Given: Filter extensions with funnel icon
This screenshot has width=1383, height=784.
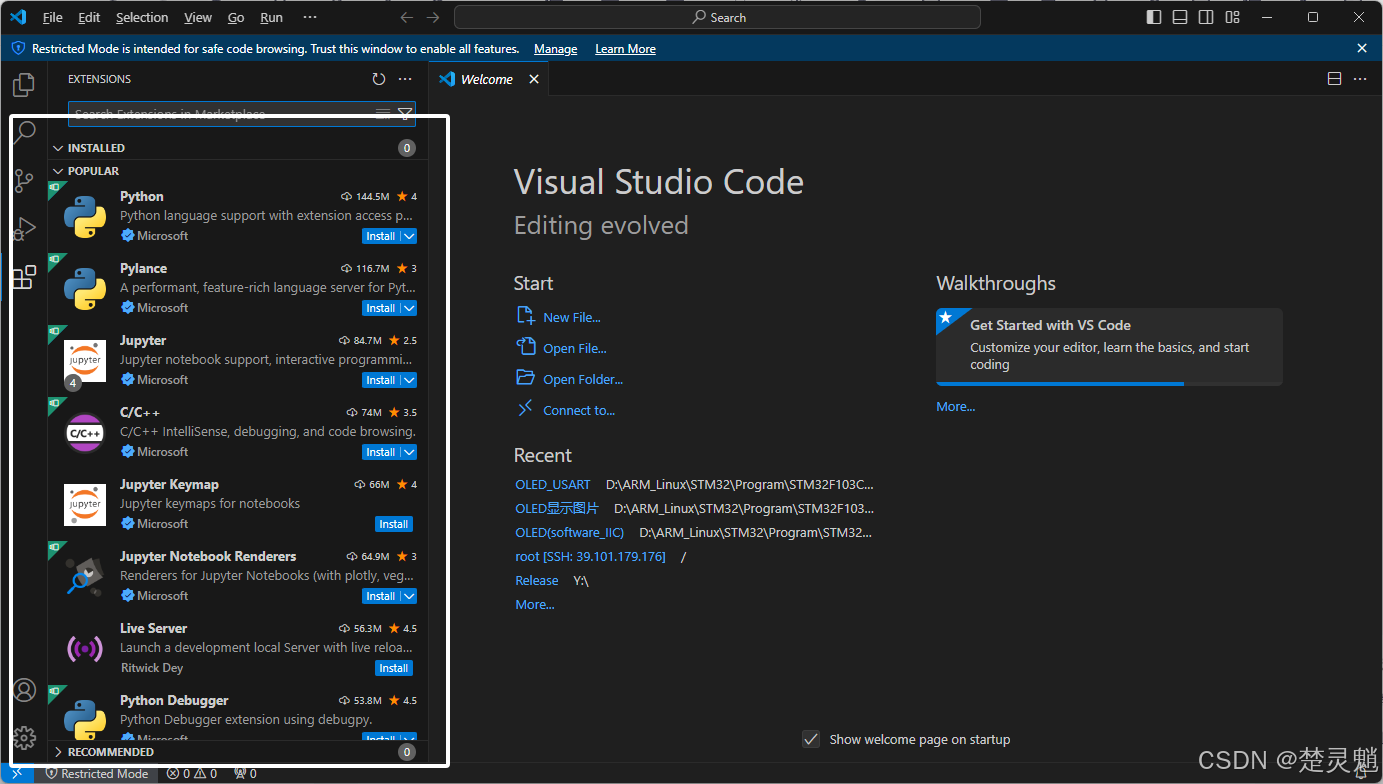Looking at the screenshot, I should click(x=404, y=114).
